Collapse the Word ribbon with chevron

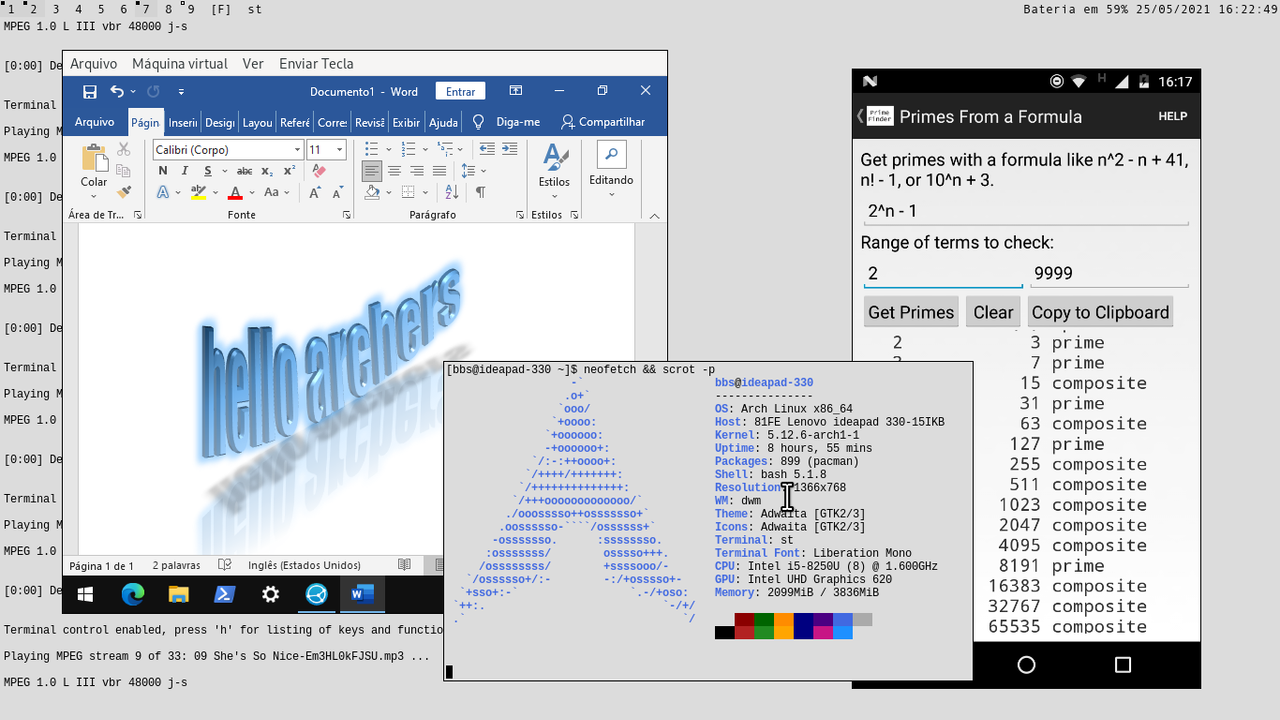(x=654, y=215)
